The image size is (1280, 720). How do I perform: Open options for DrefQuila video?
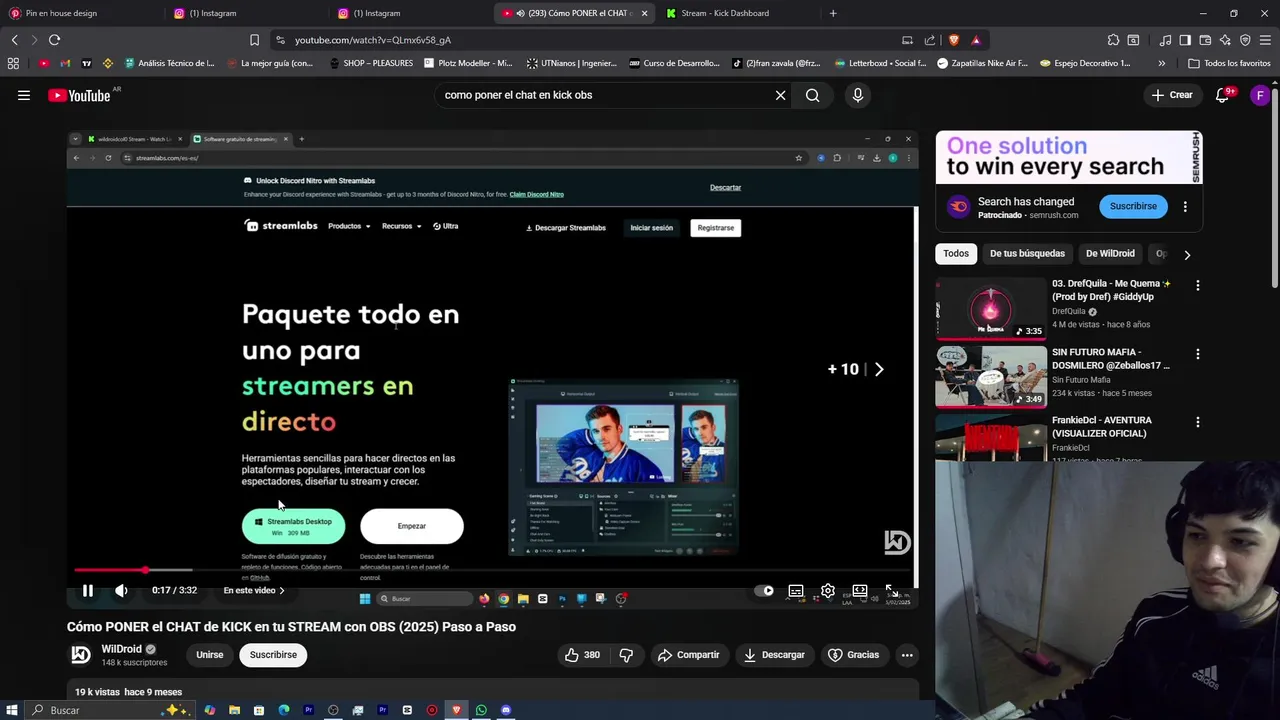tap(1198, 286)
